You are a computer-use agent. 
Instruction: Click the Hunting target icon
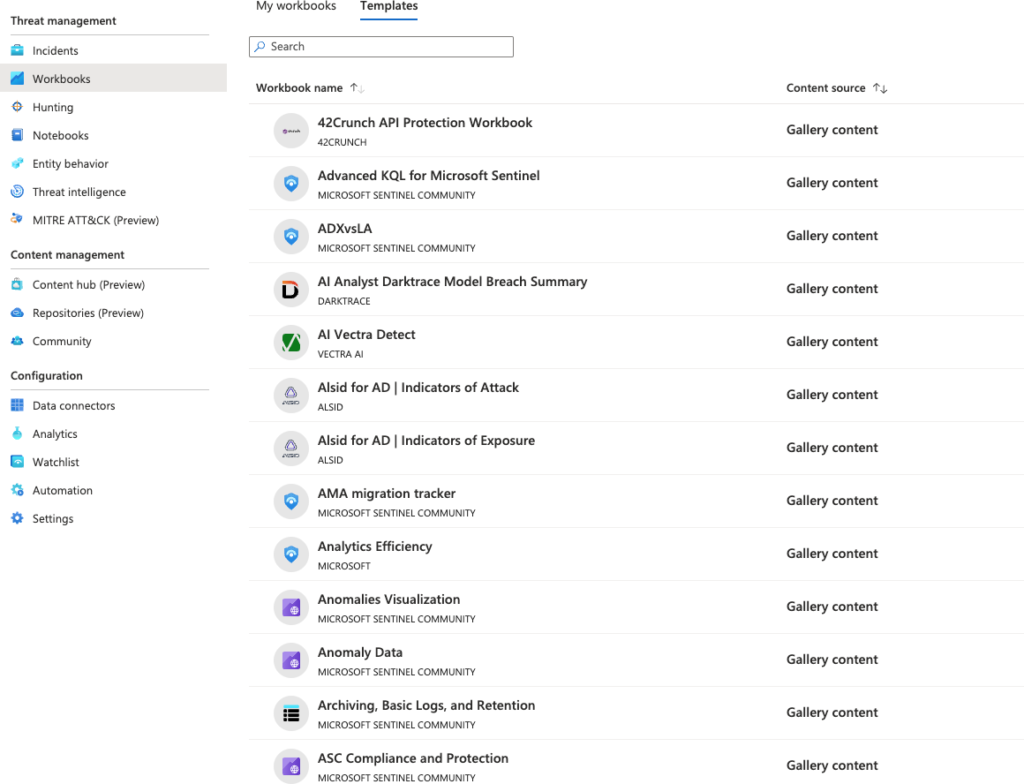pos(18,106)
